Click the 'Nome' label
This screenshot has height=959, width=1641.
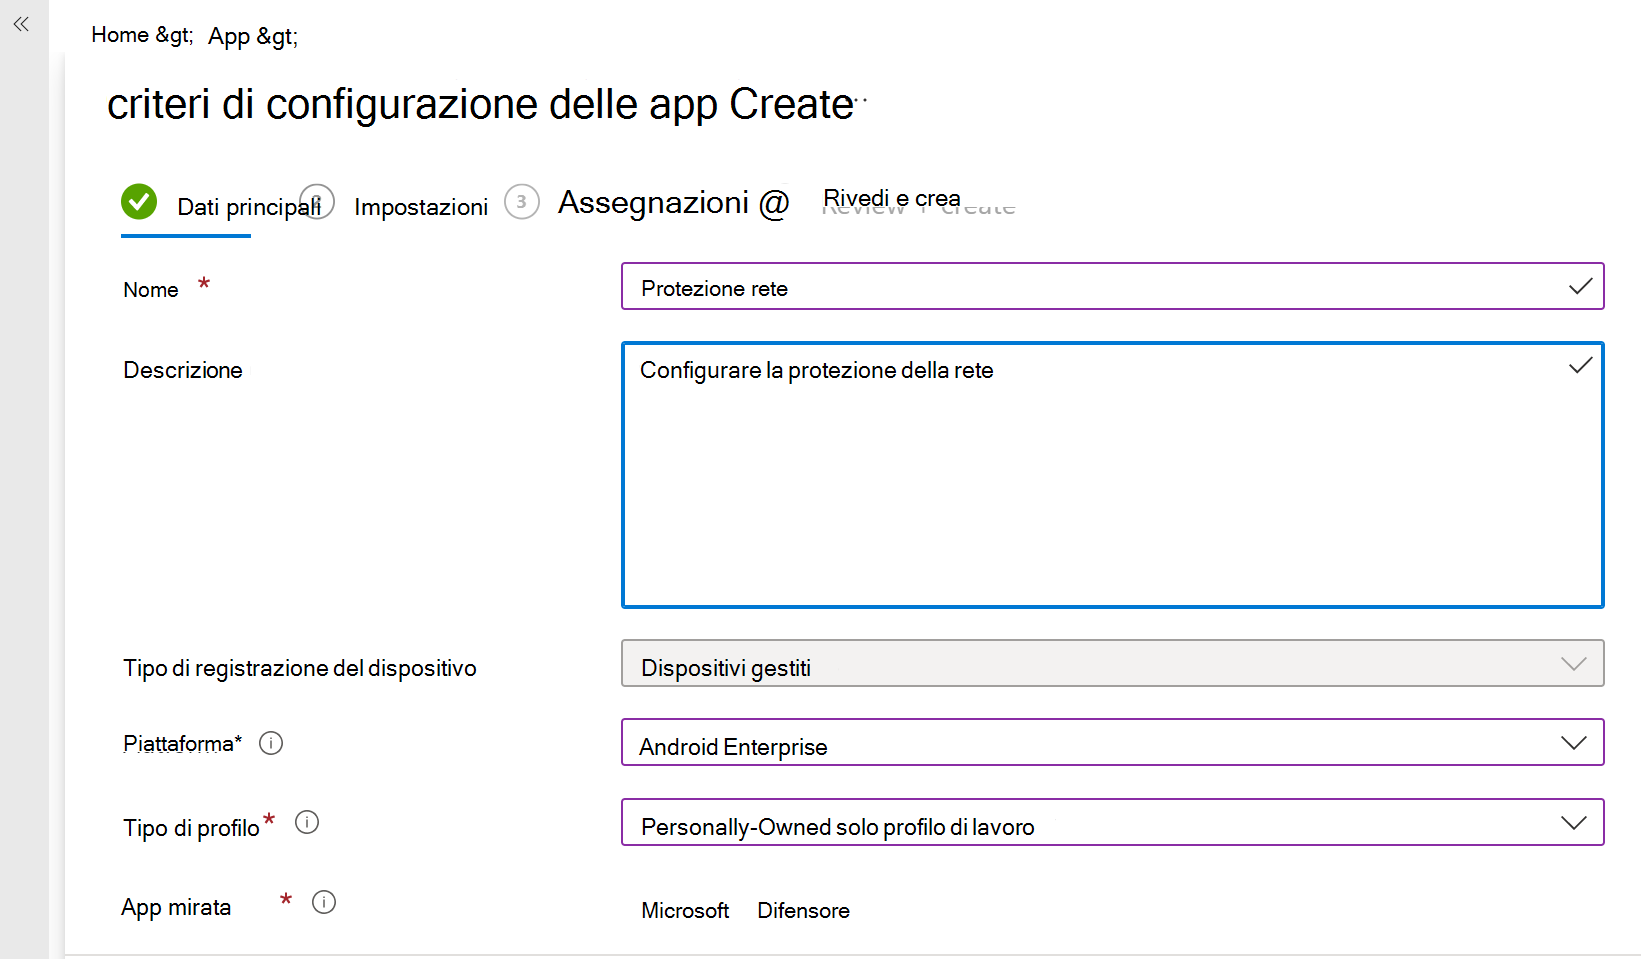point(151,290)
